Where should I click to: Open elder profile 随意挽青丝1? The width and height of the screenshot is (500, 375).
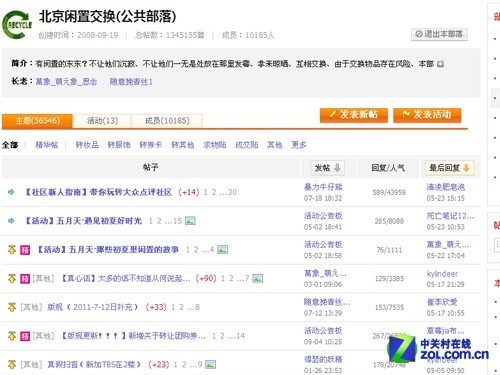click(x=131, y=82)
